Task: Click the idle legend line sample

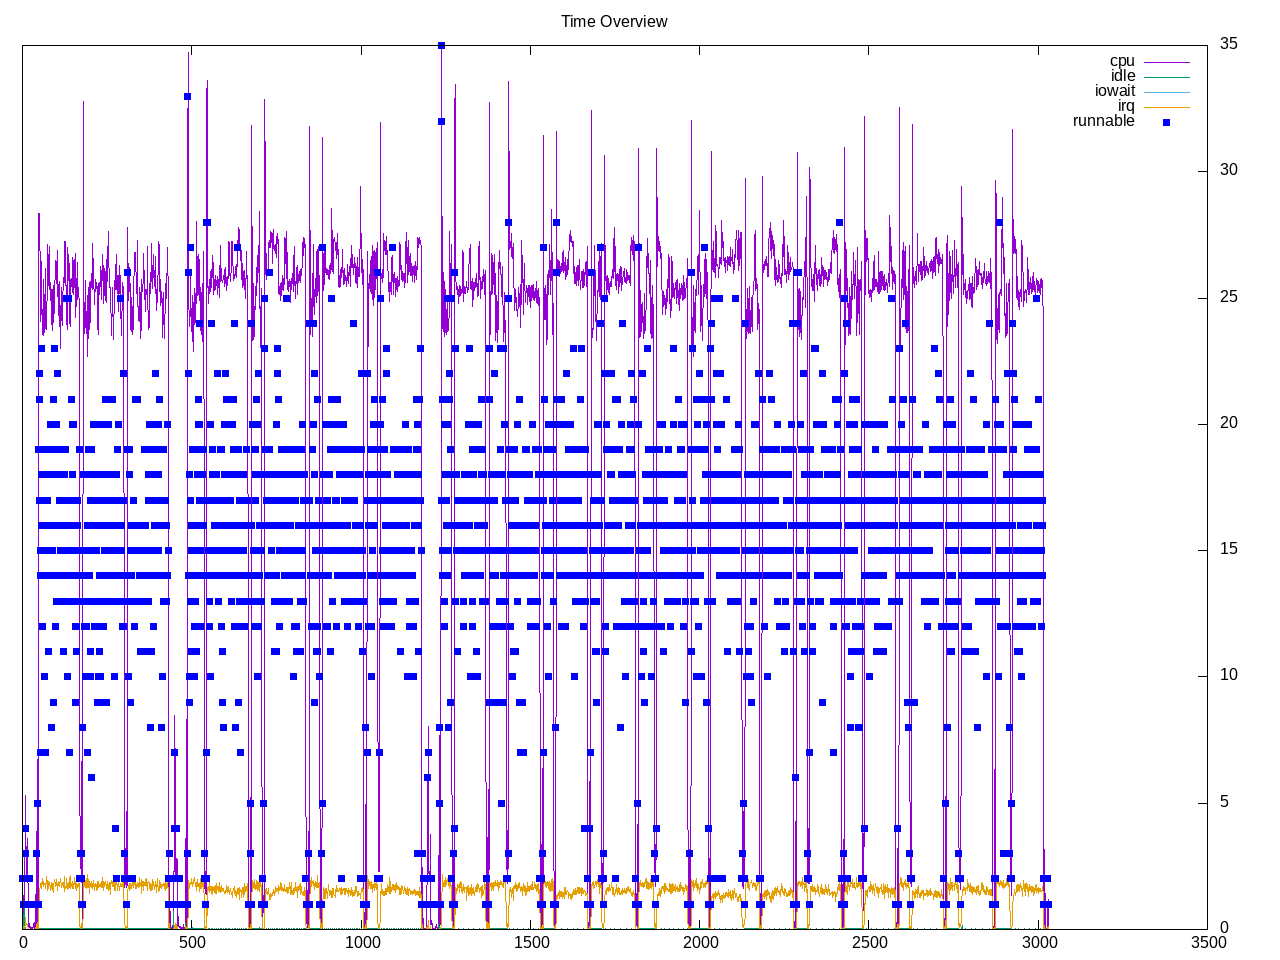Action: [x=1166, y=77]
